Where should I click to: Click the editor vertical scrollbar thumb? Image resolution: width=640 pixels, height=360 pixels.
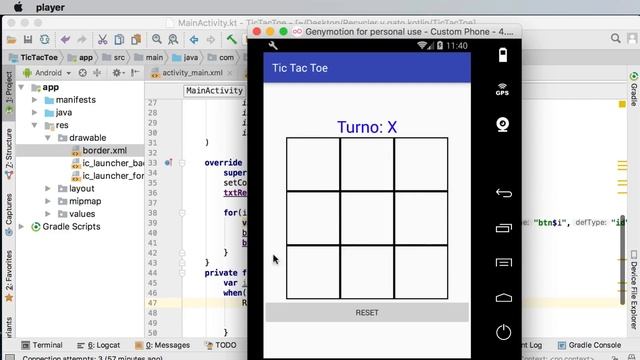(x=622, y=260)
